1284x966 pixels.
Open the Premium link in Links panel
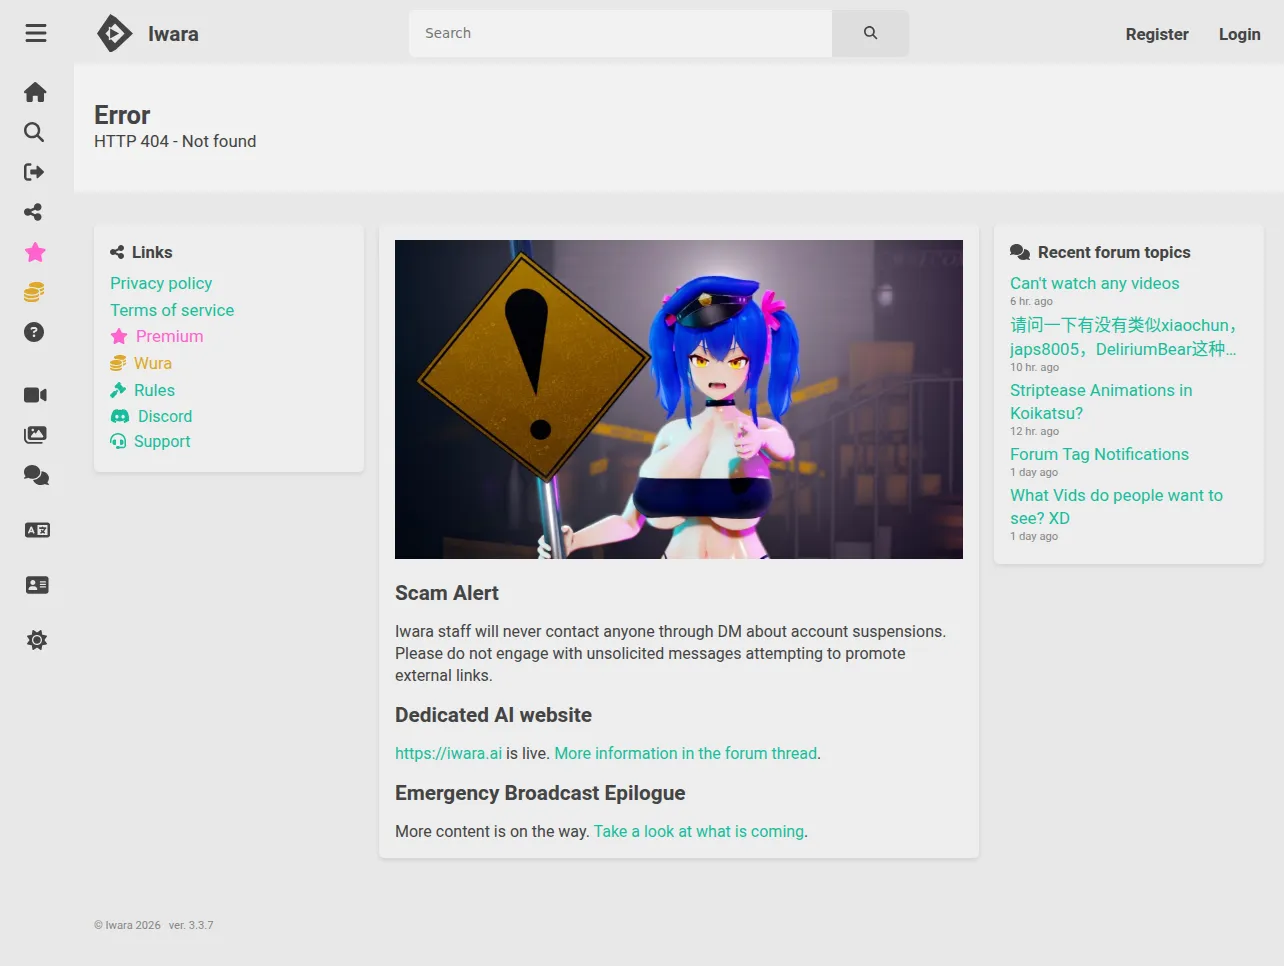click(x=157, y=336)
